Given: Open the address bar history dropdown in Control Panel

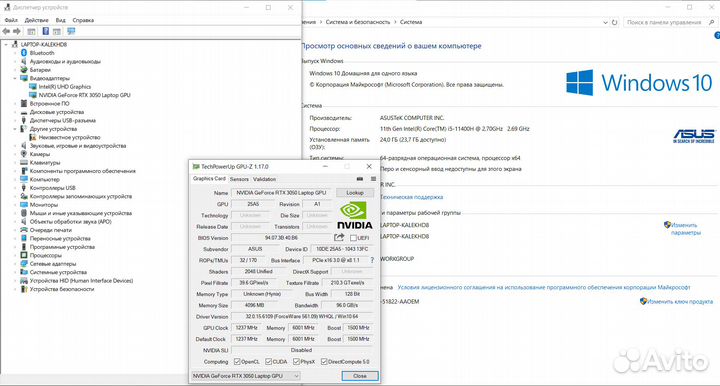Looking at the screenshot, I should tap(605, 22).
